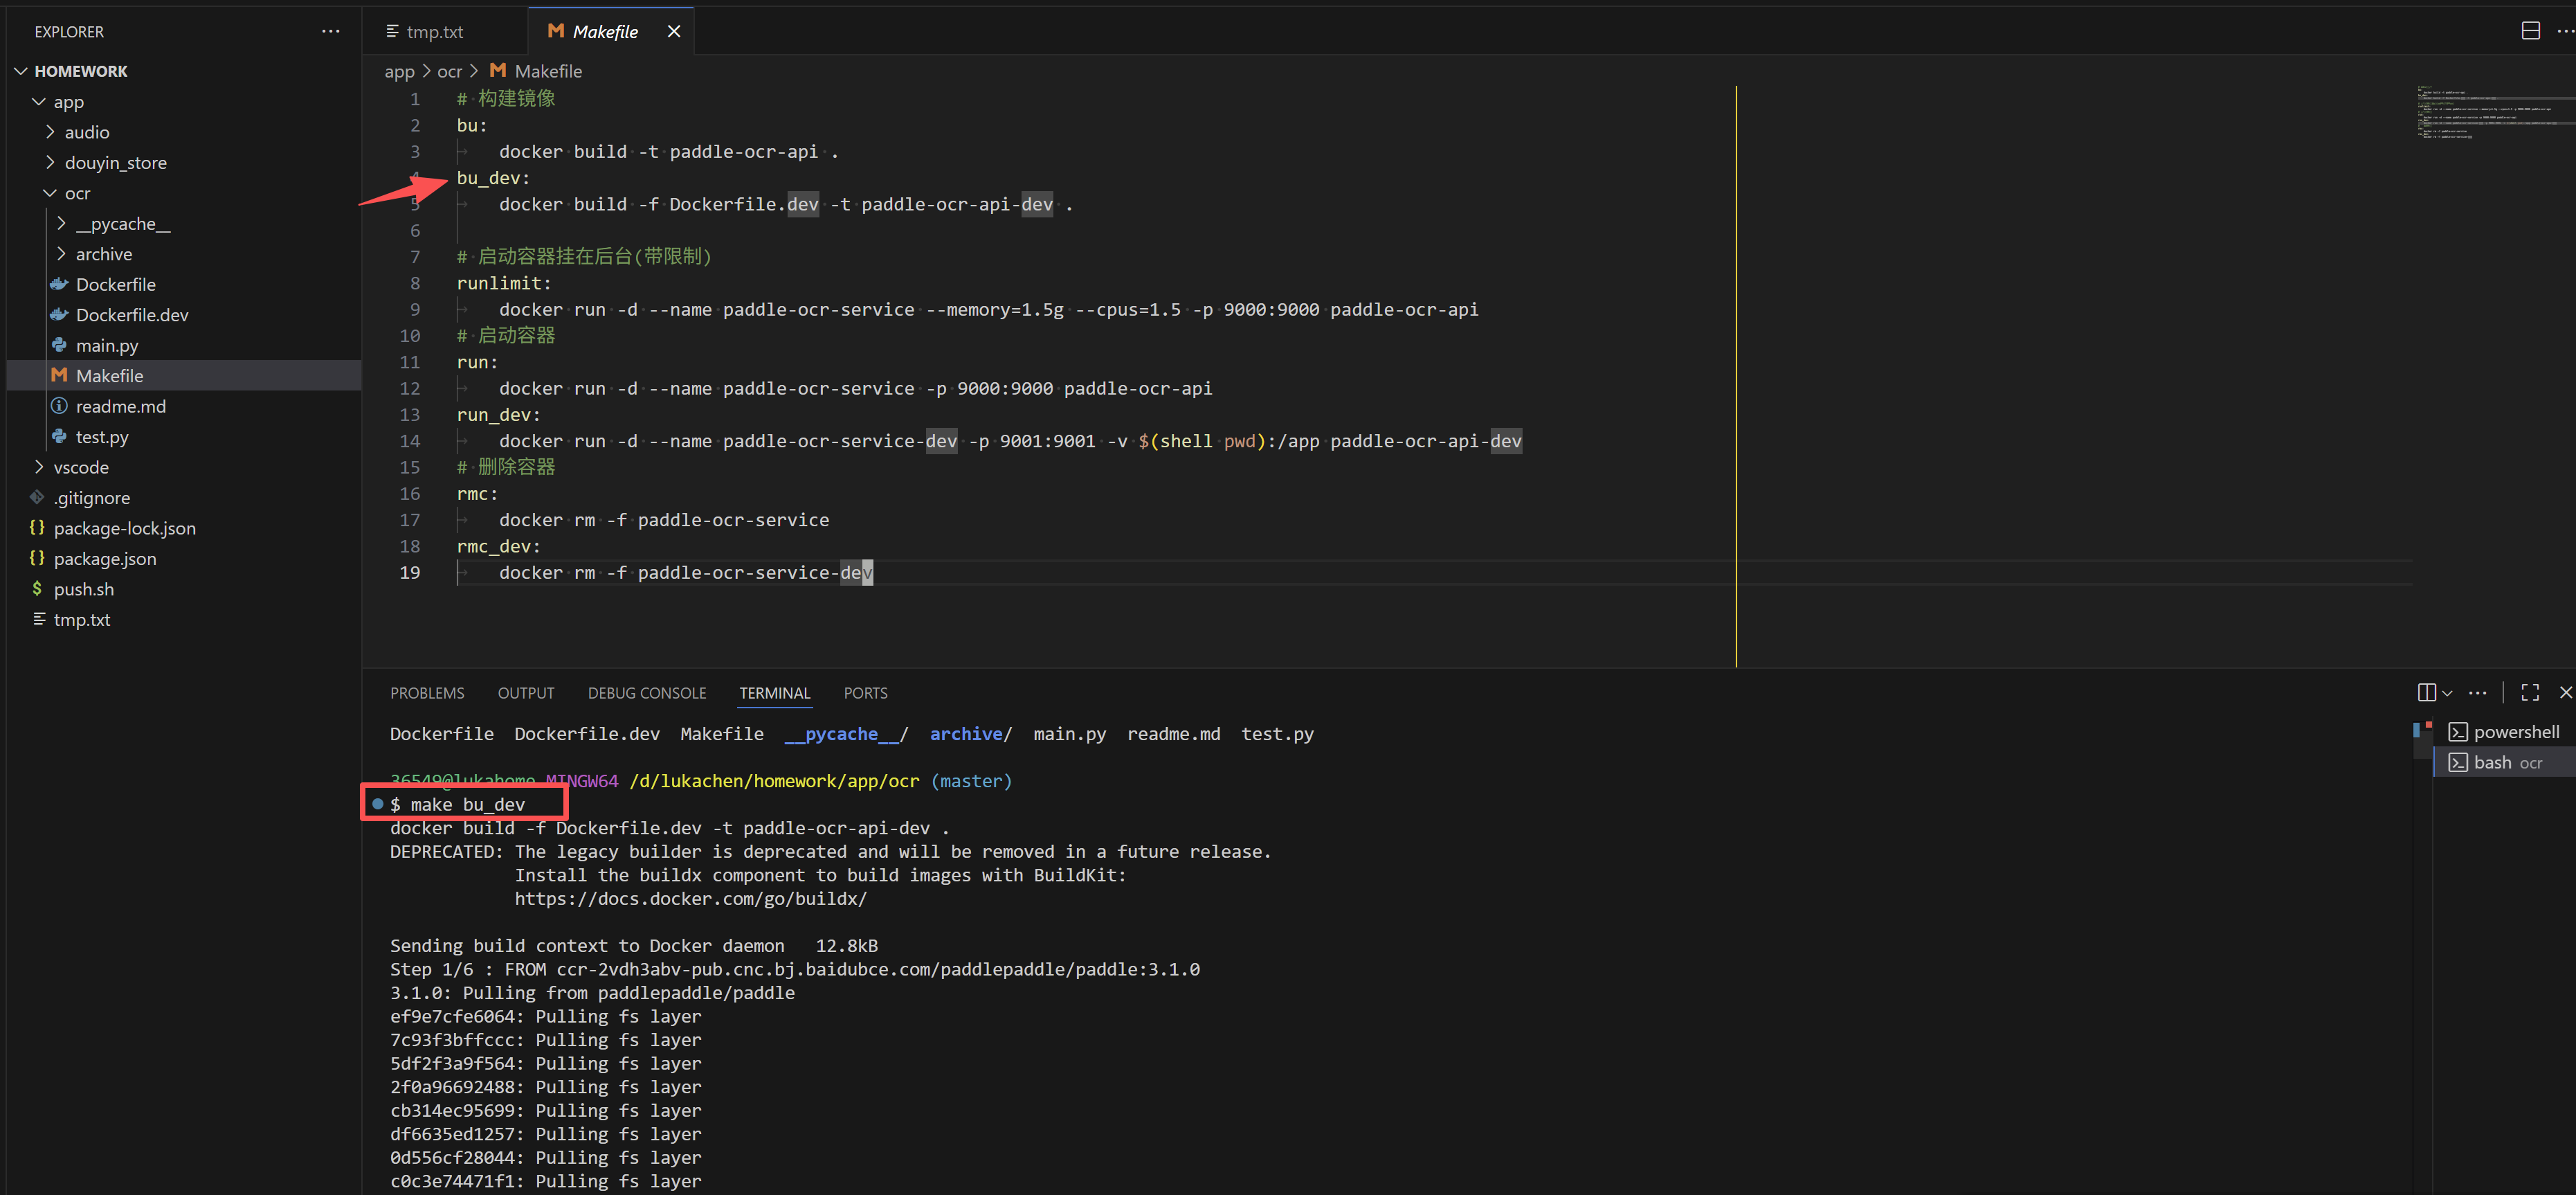Expand the douyin_store folder
This screenshot has width=2576, height=1195.
[x=50, y=162]
